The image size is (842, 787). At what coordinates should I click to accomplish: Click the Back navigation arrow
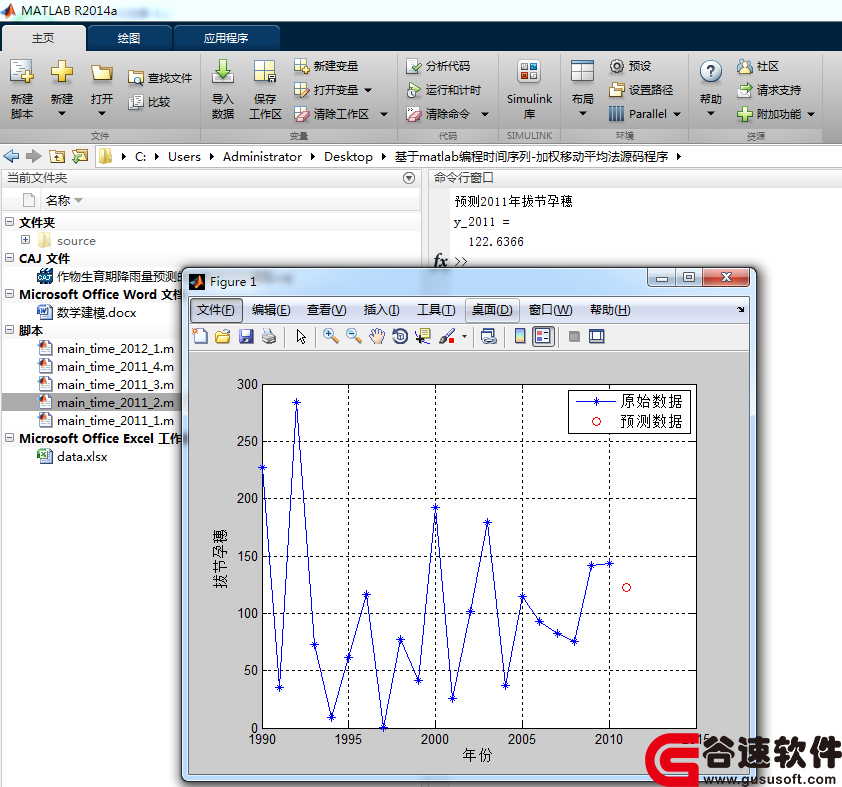[x=11, y=156]
